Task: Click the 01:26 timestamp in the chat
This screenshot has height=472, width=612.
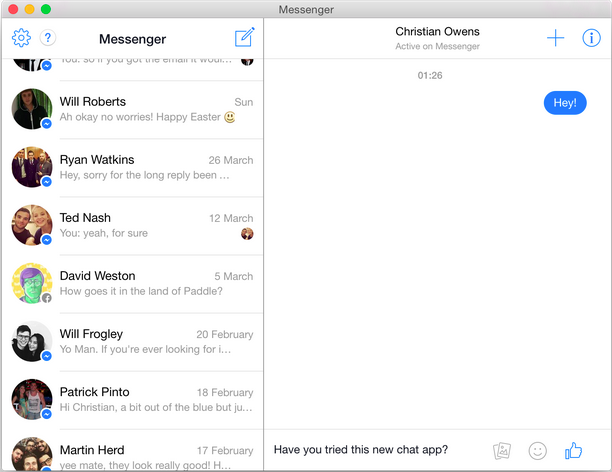Action: pos(430,76)
